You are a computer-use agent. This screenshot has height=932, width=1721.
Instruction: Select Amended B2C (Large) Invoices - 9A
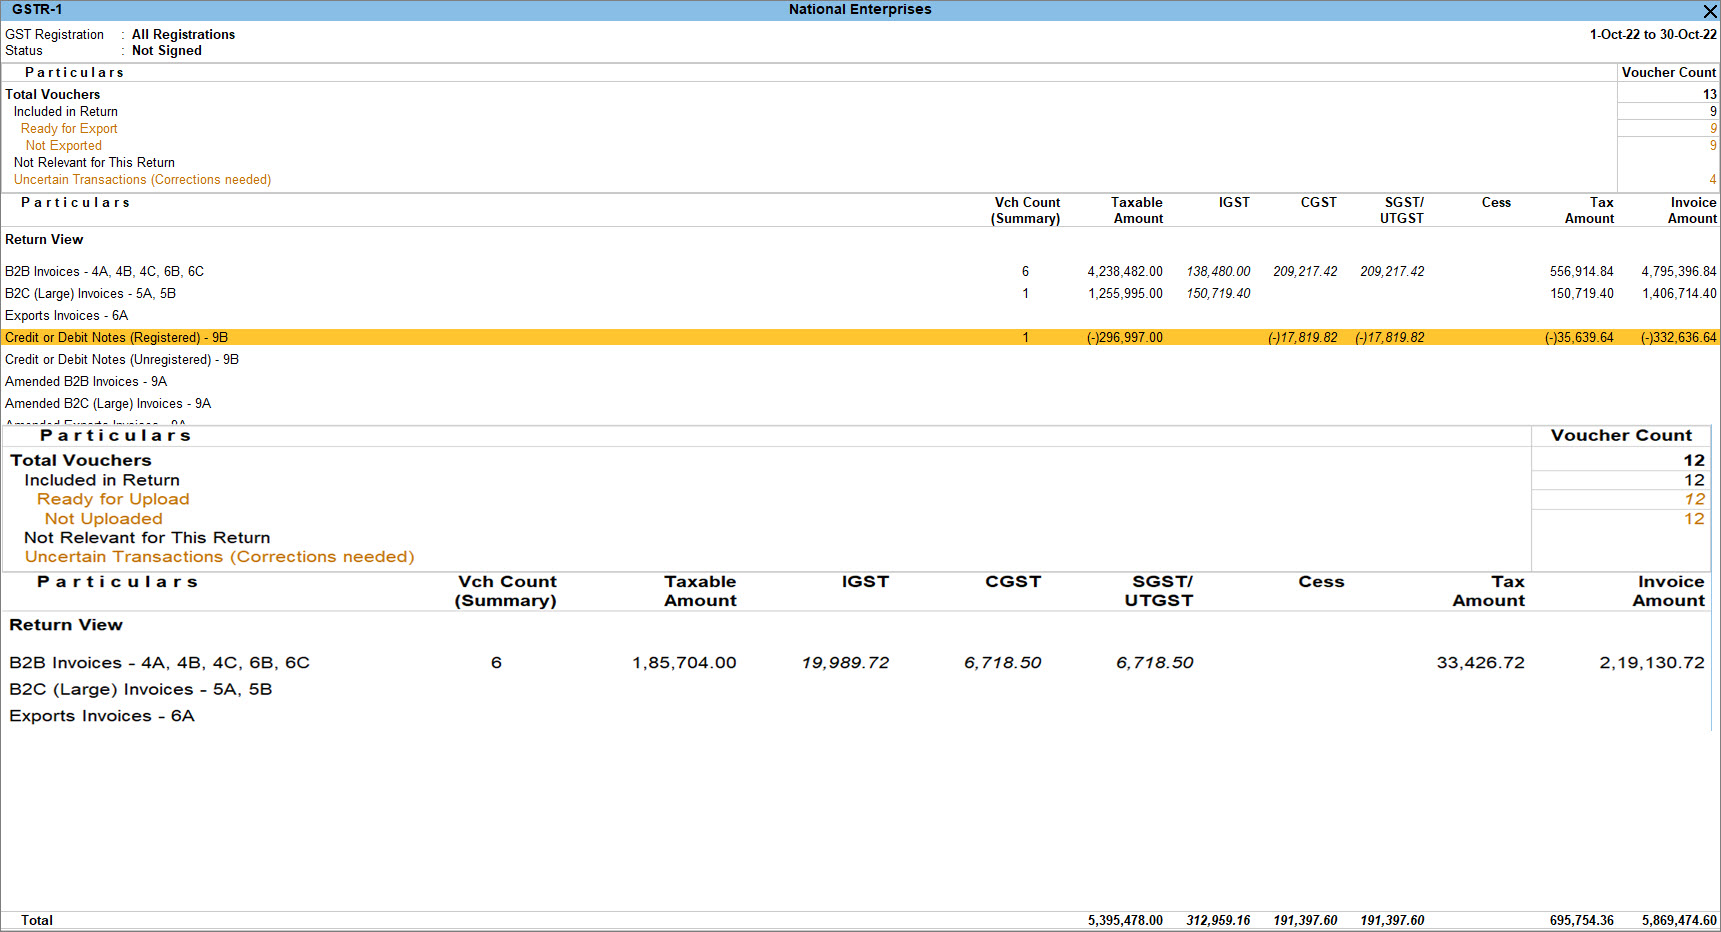108,404
